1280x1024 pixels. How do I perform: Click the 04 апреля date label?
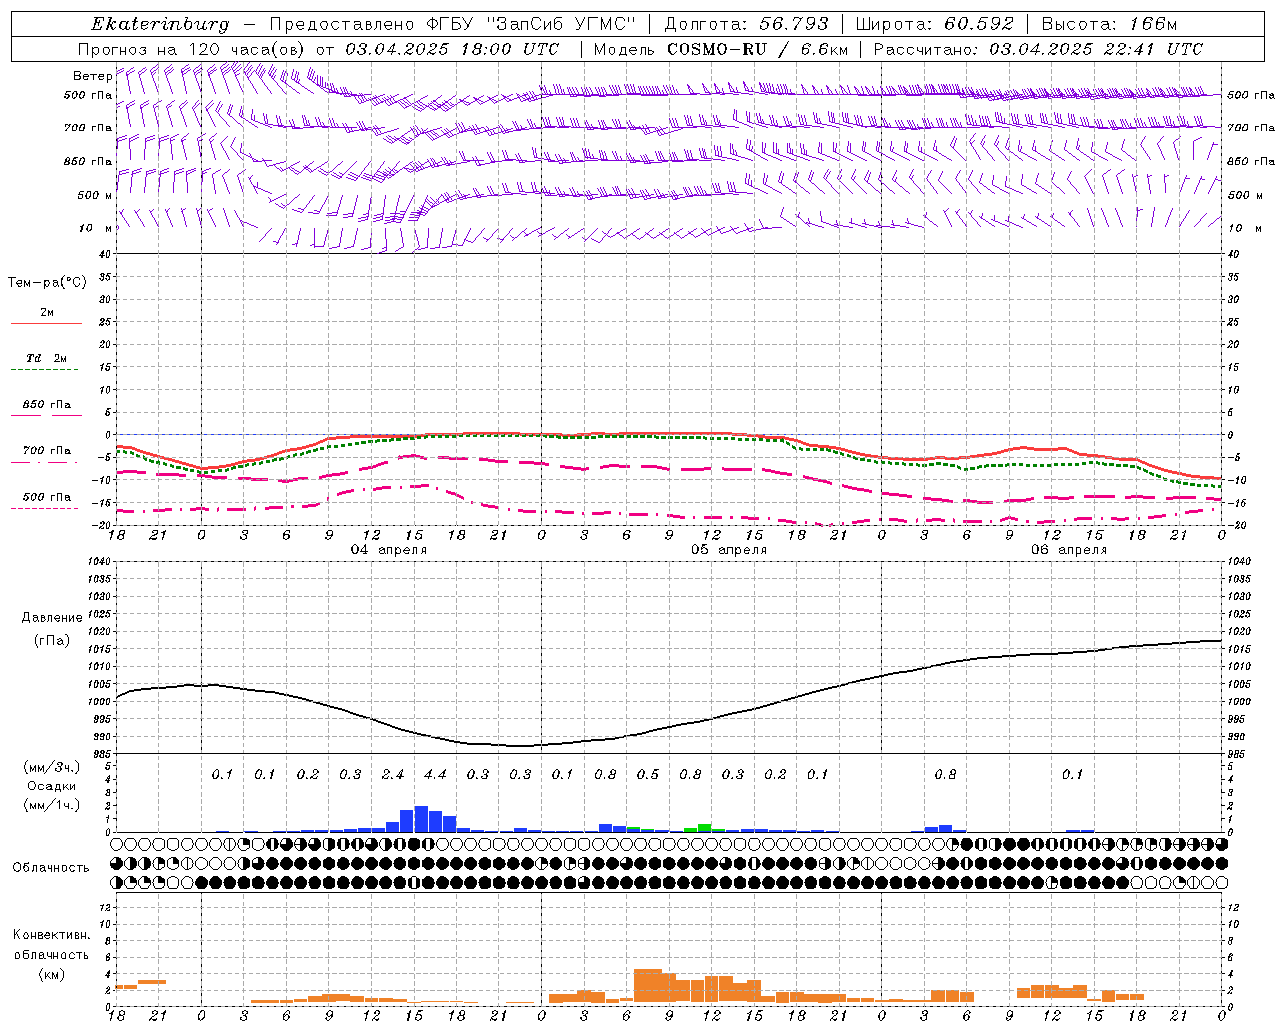click(389, 550)
